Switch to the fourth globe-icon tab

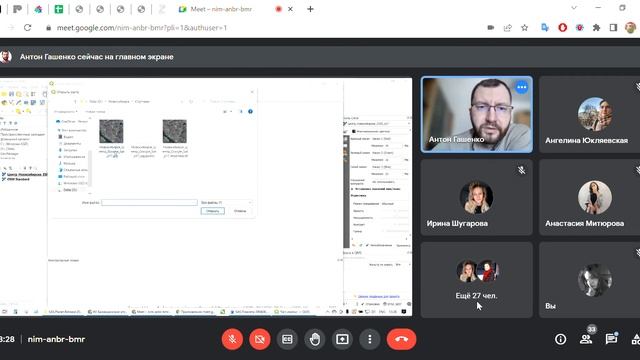pos(141,9)
